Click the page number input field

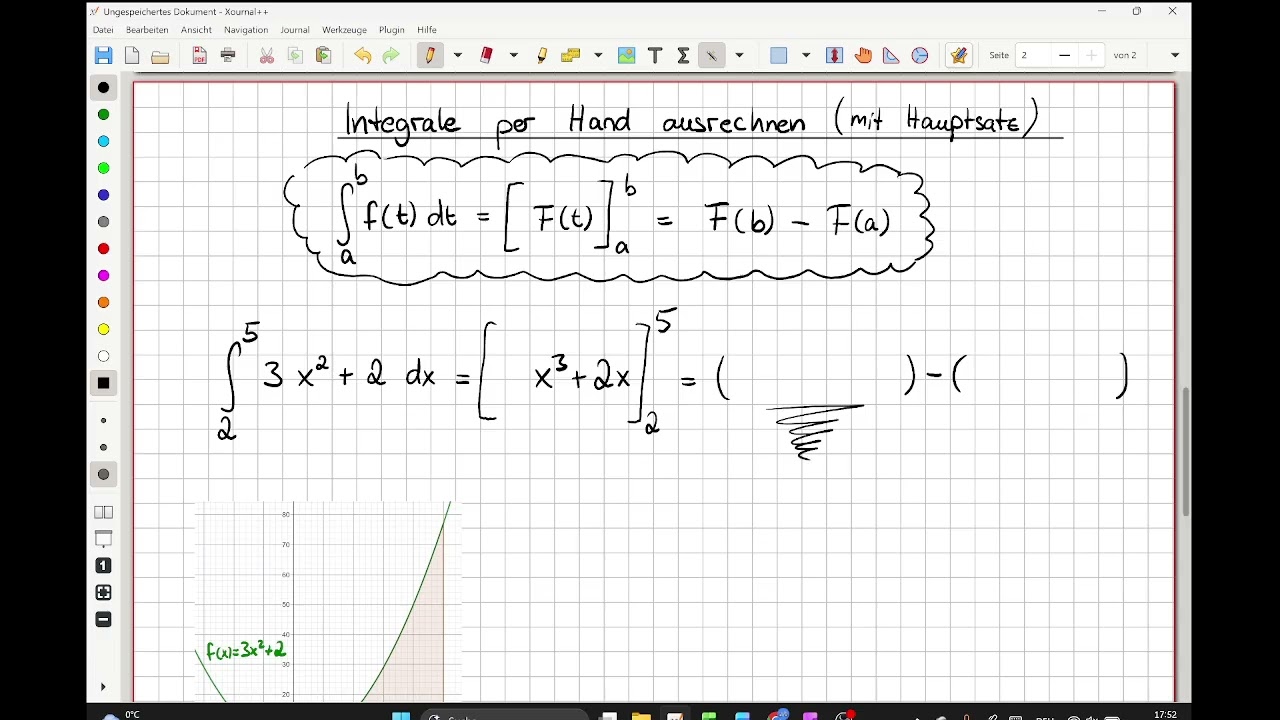click(x=1033, y=56)
